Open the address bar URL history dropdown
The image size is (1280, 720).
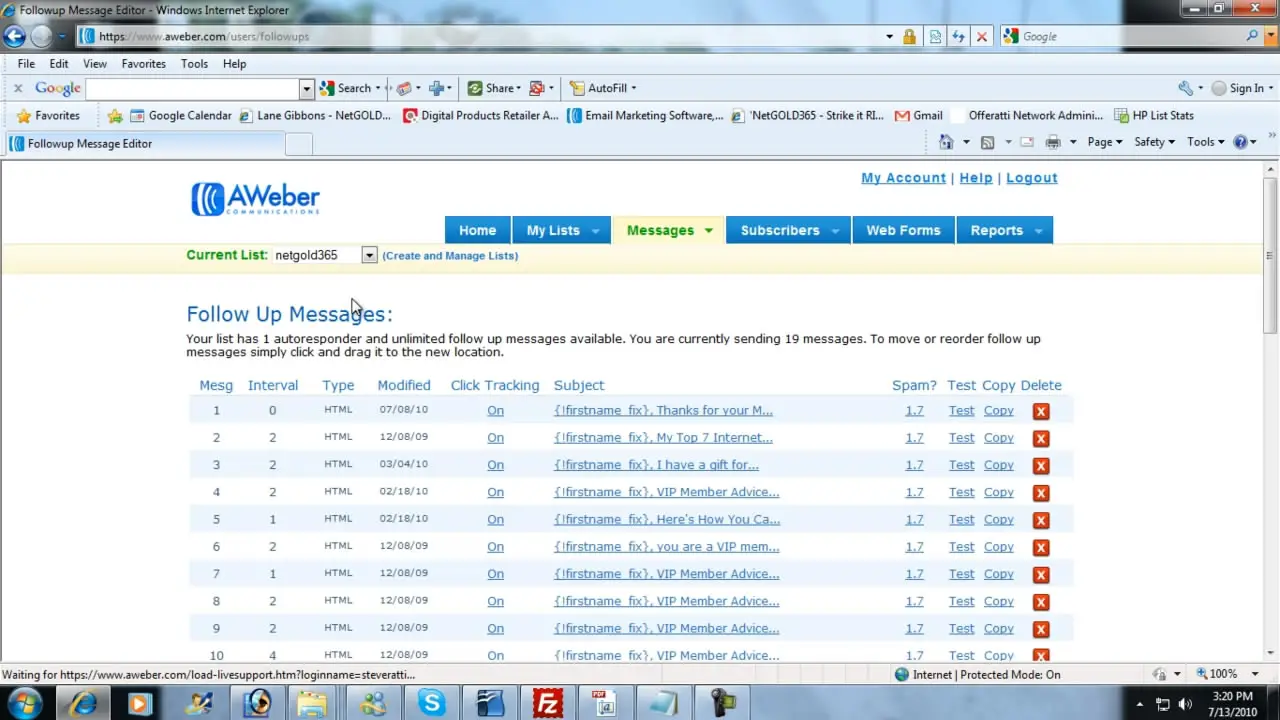pos(889,36)
